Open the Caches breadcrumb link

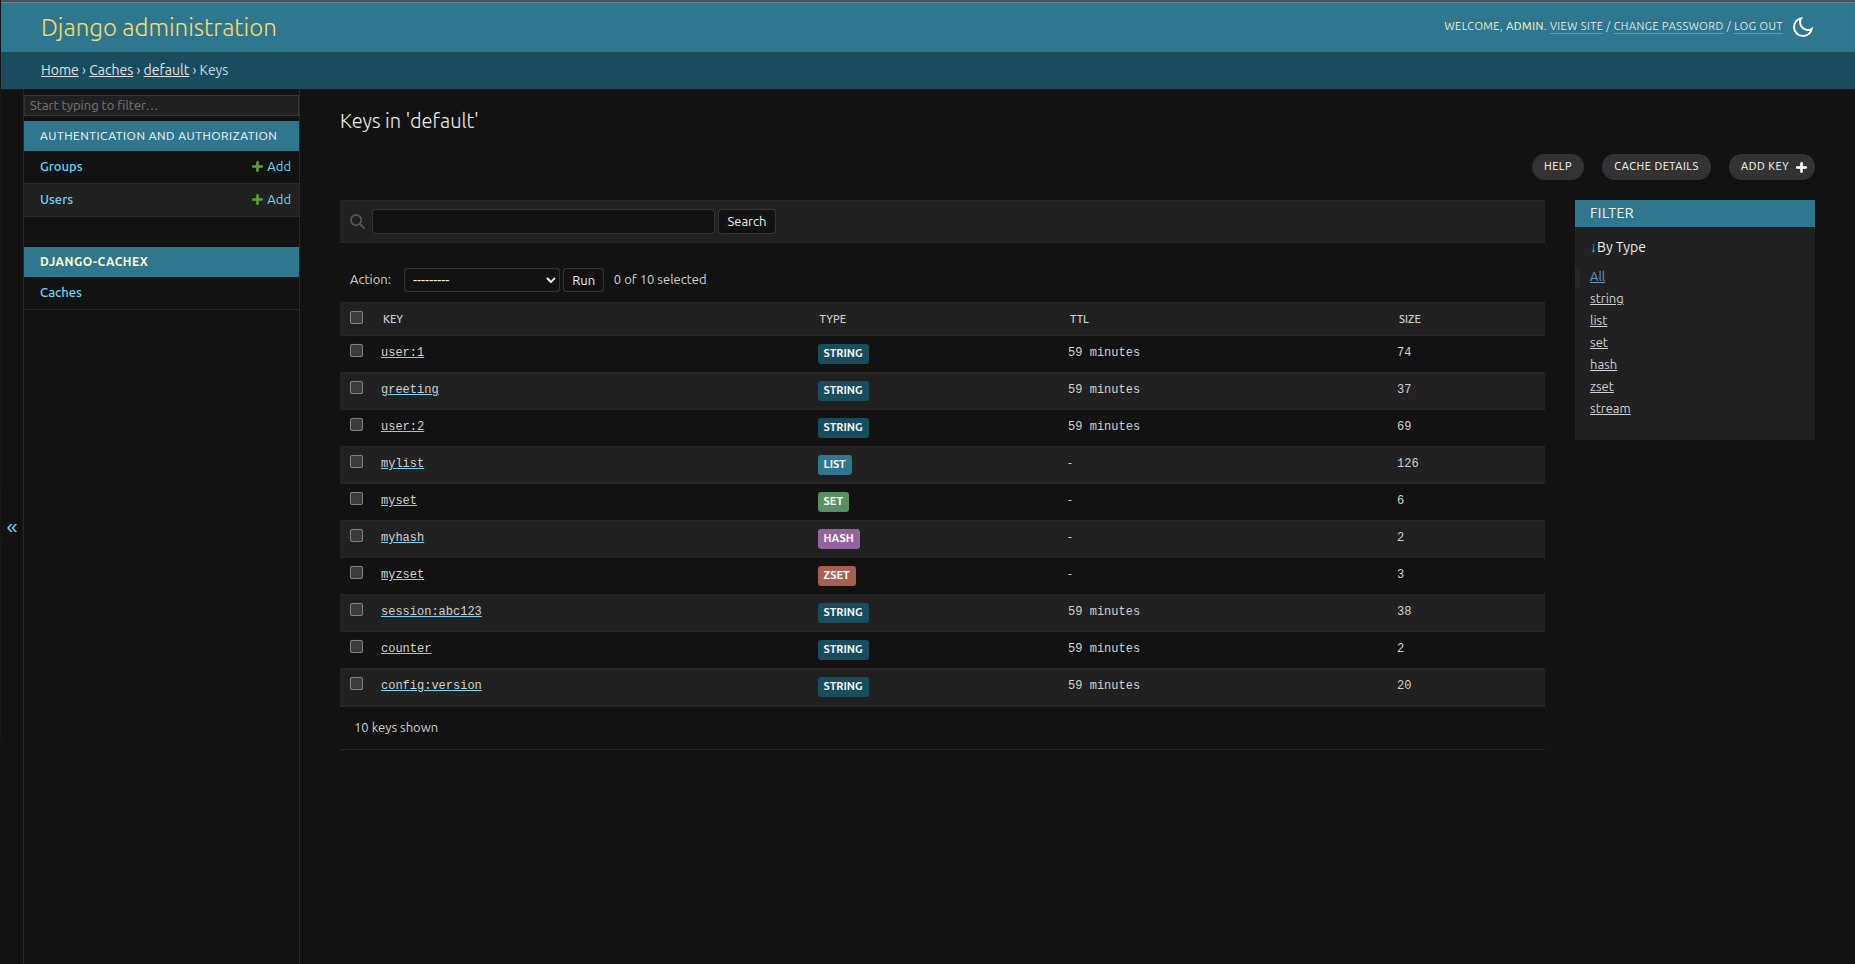tap(111, 70)
